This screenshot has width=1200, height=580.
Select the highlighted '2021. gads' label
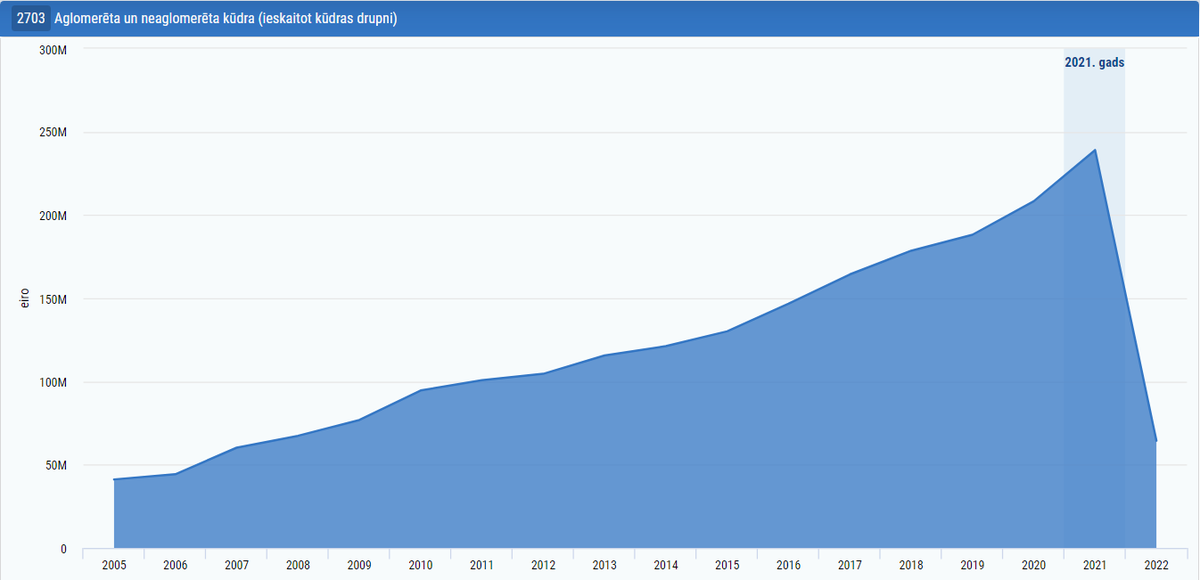pos(1094,62)
